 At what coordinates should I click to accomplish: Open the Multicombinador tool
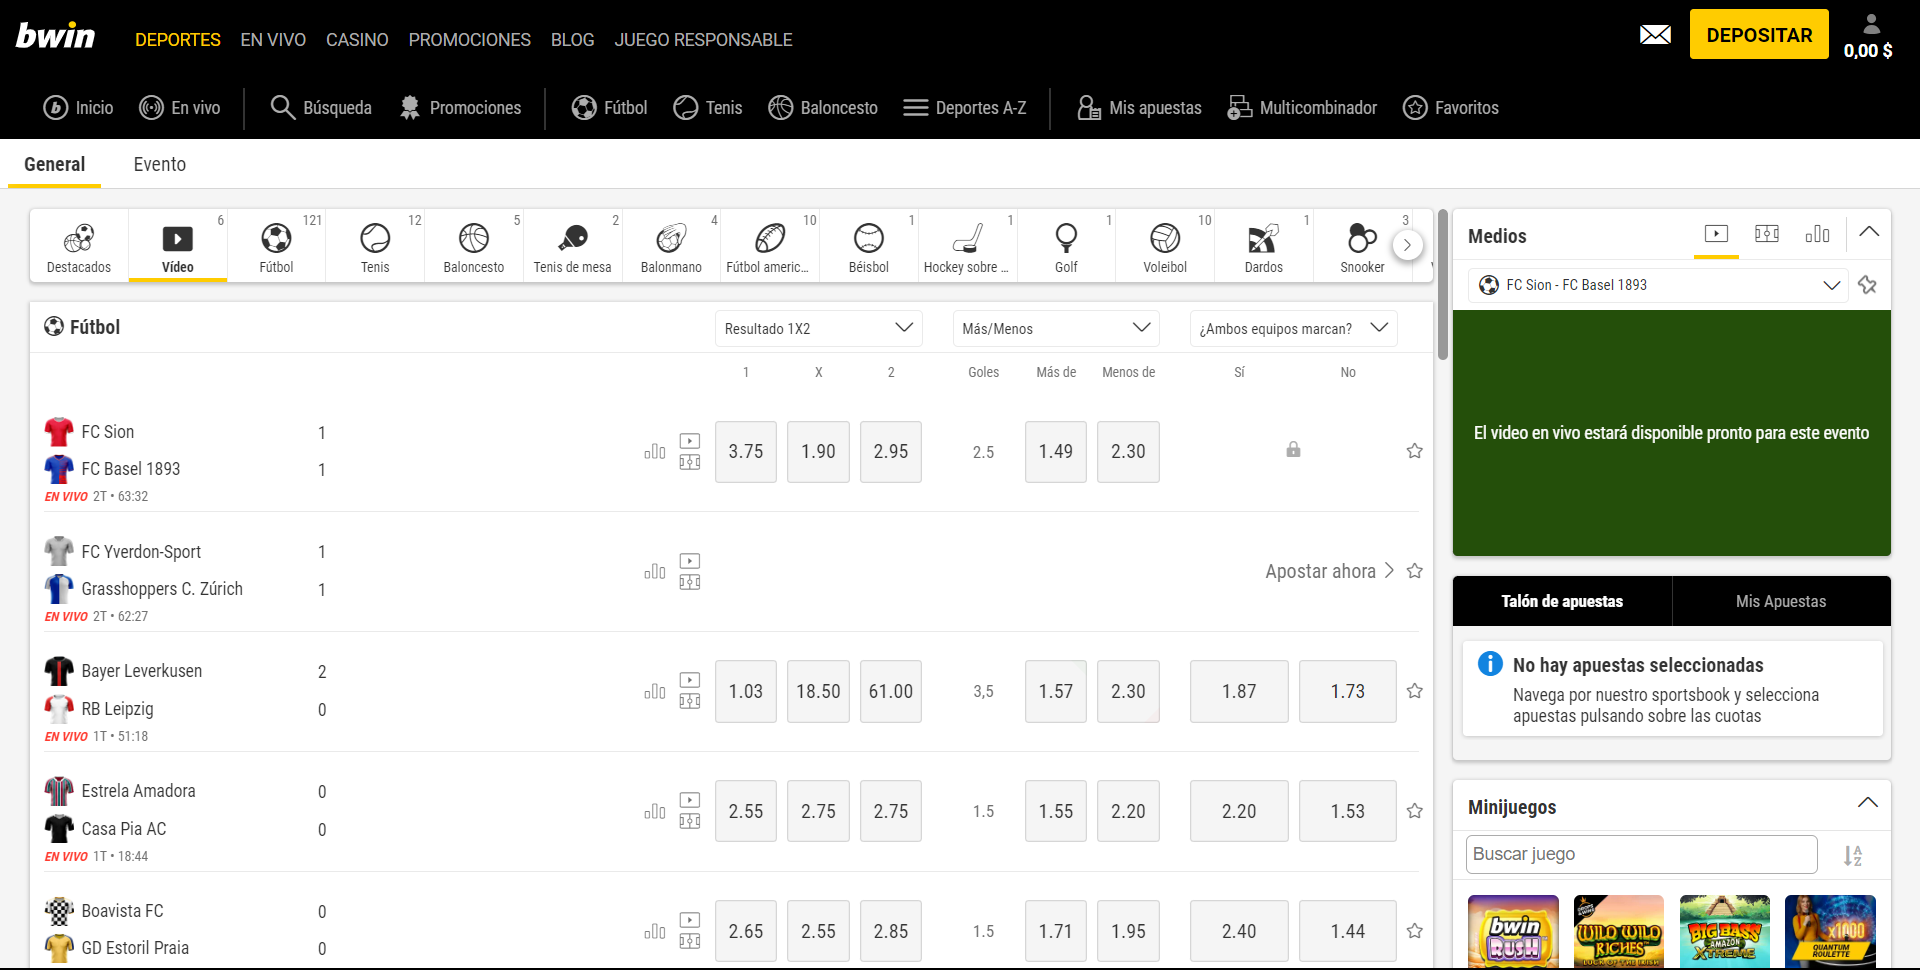point(1302,107)
